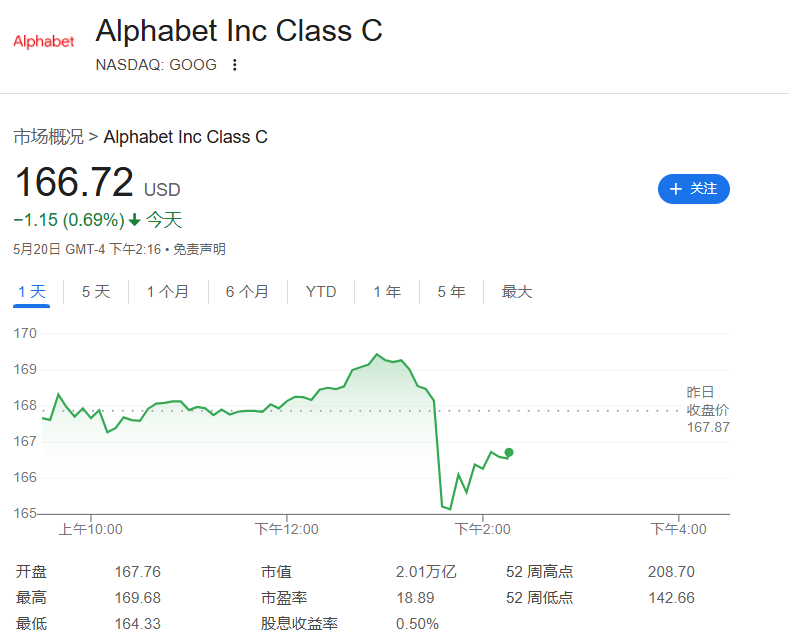
Task: Click the red Alphabet logo
Action: (44, 41)
